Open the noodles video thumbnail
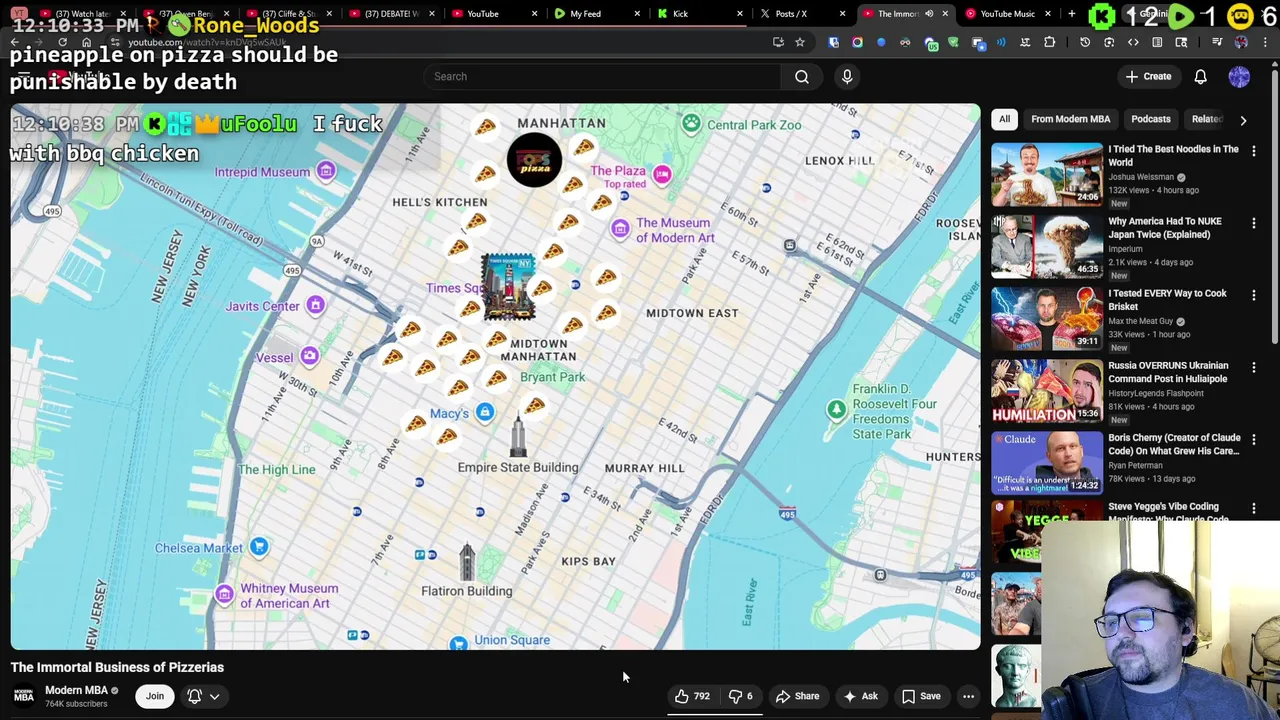Screen dimensions: 1280x720 pyautogui.click(x=1047, y=175)
